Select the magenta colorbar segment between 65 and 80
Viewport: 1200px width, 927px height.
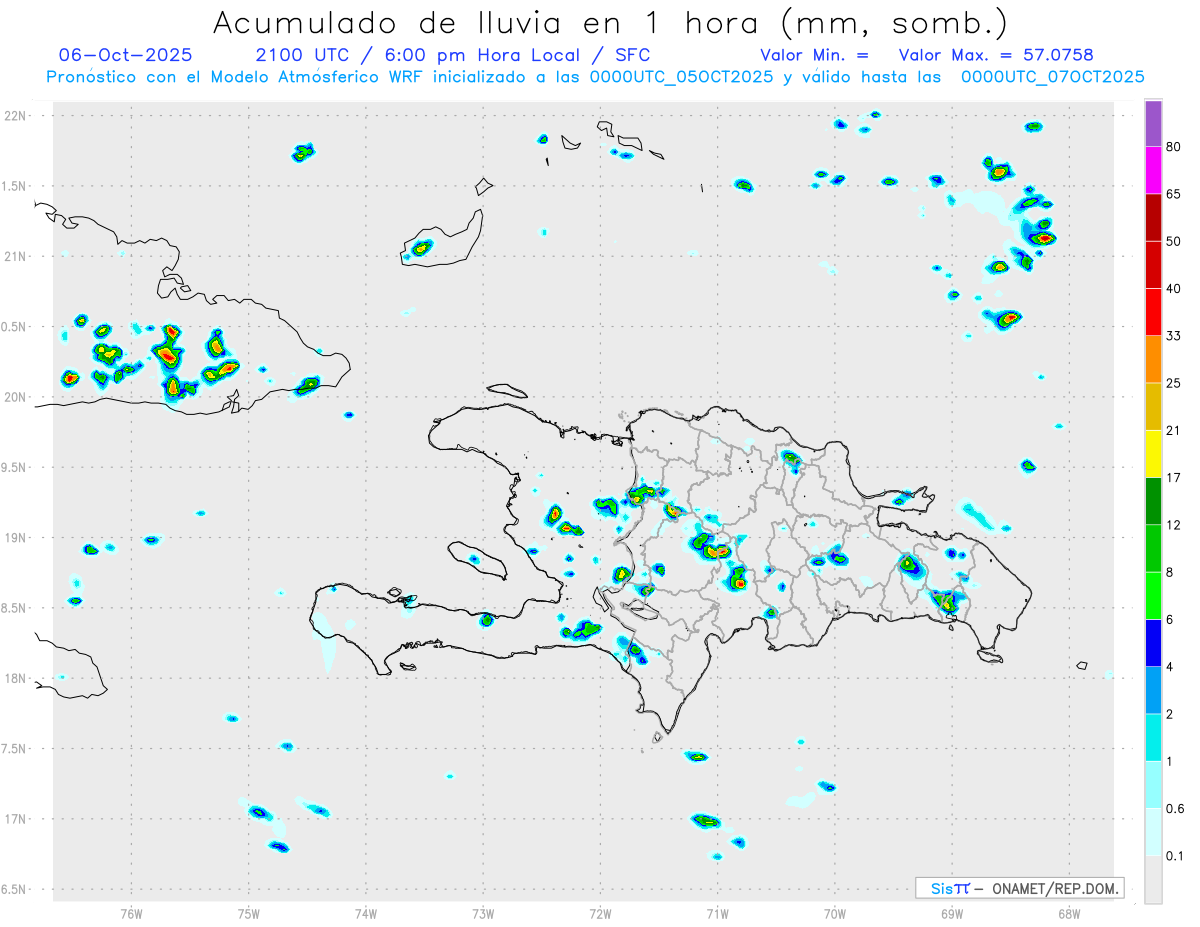coord(1154,171)
